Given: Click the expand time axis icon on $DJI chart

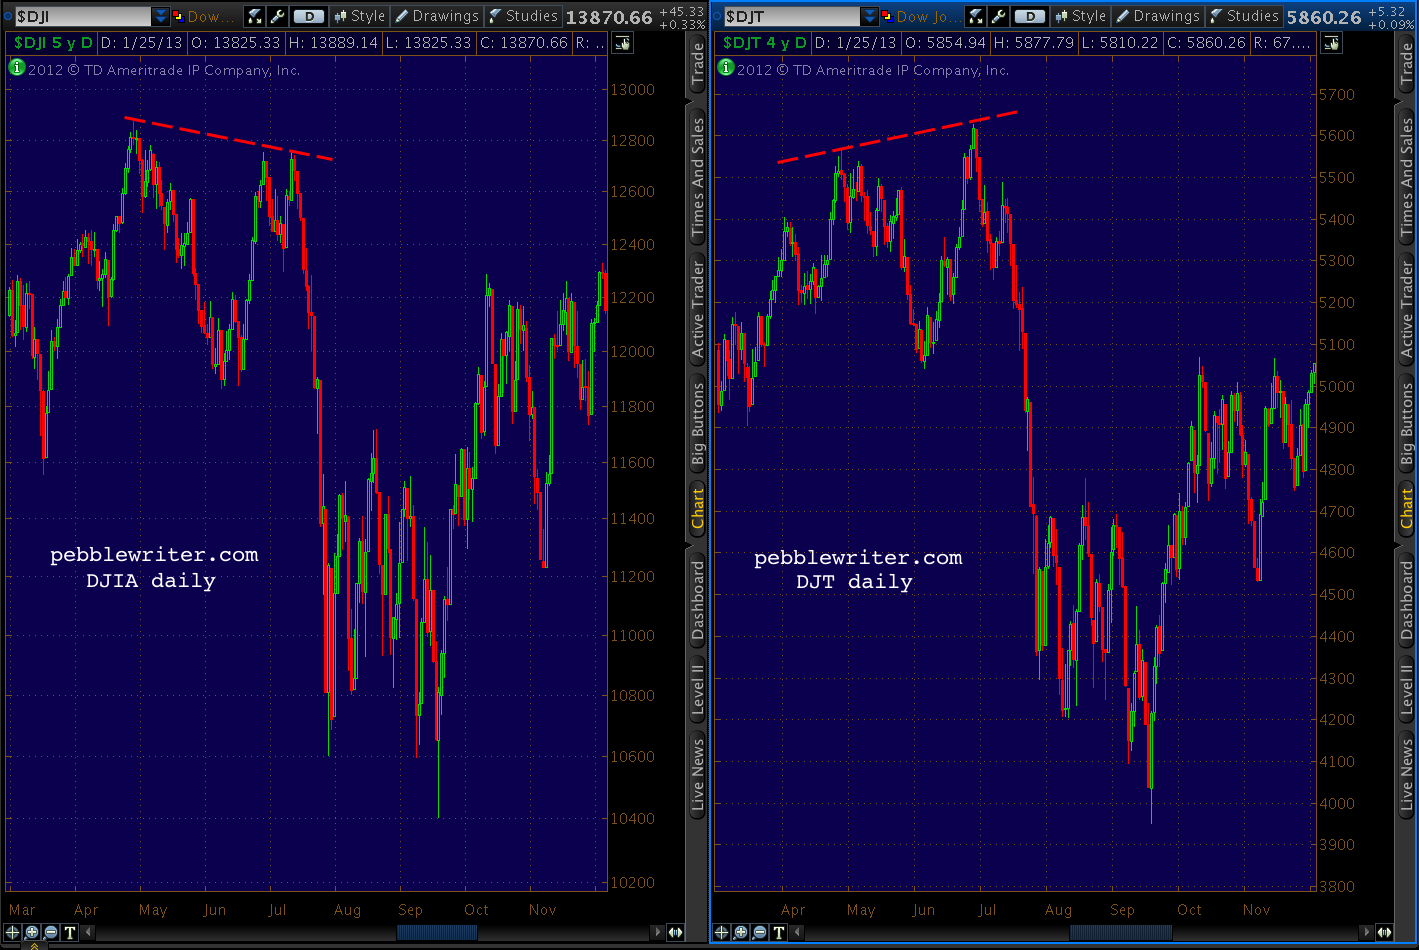Looking at the screenshot, I should coord(676,932).
